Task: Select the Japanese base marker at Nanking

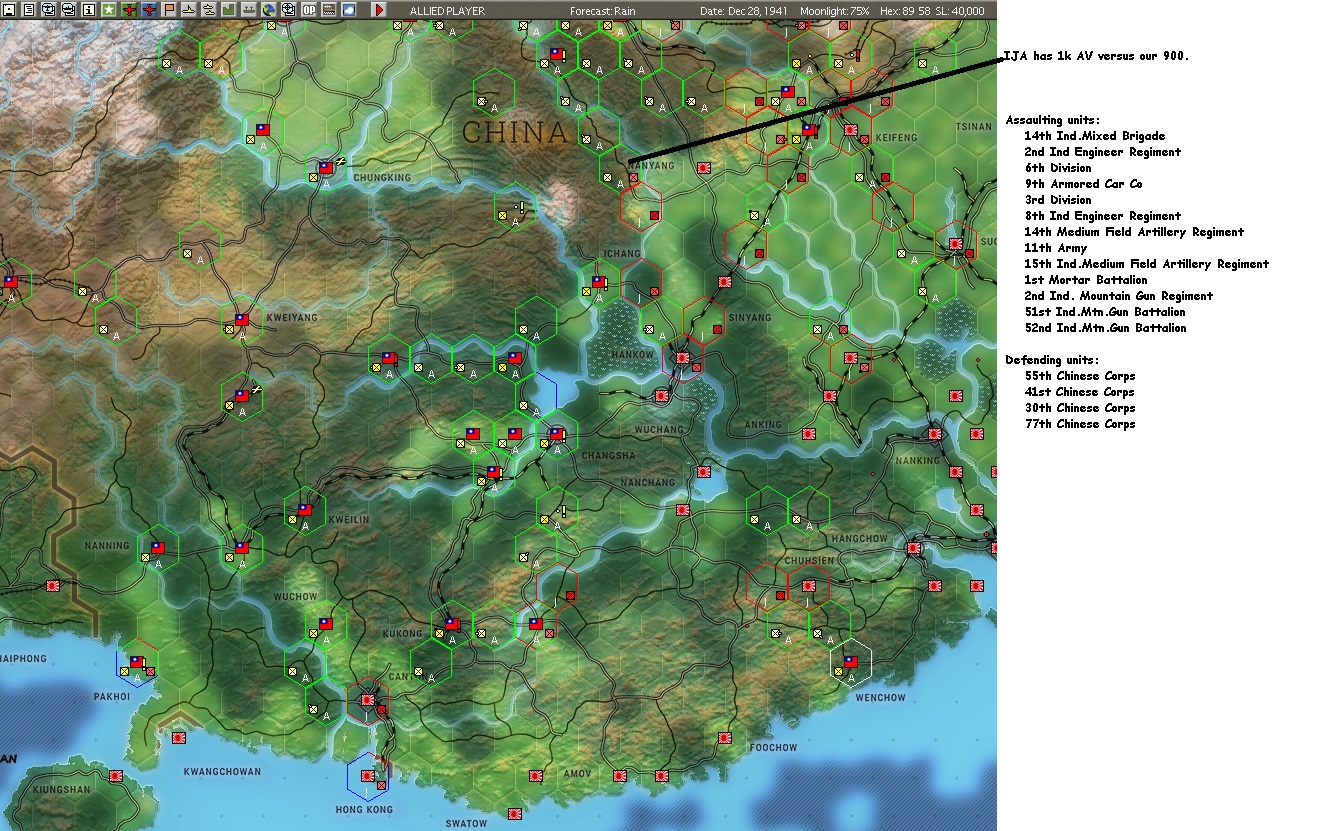Action: (934, 434)
